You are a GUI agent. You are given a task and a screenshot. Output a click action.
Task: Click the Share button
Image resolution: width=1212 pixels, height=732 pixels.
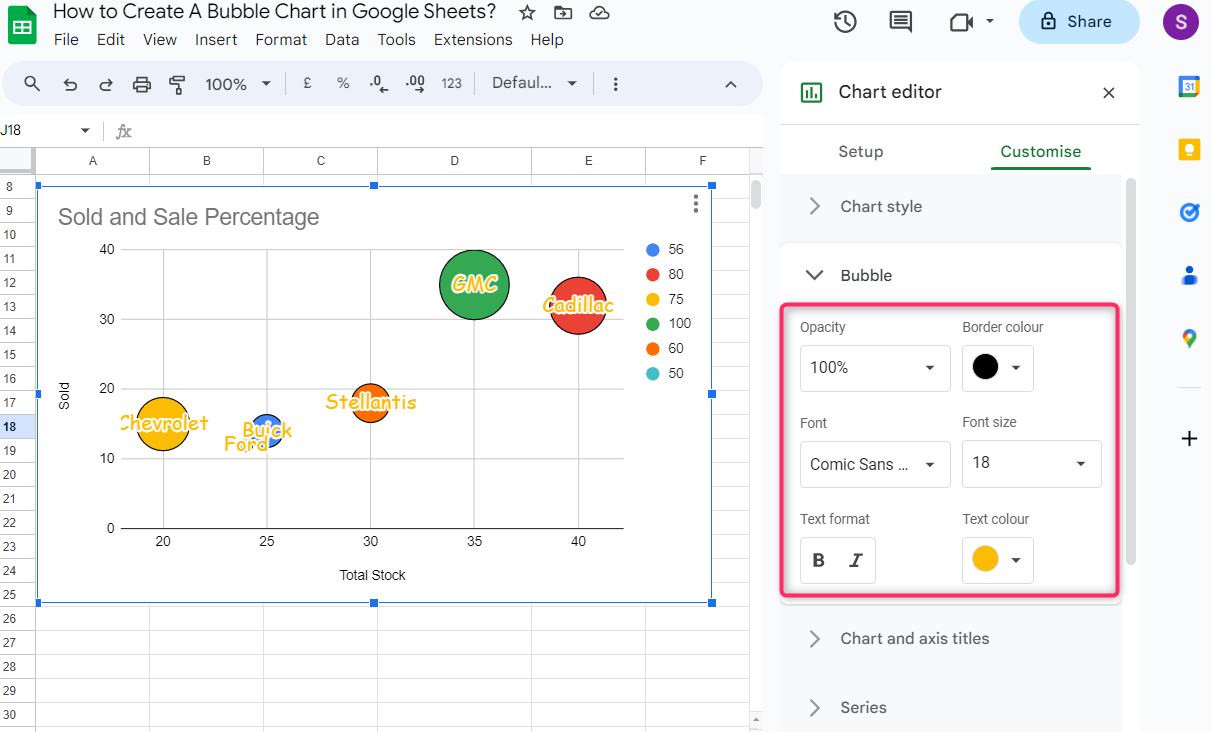click(x=1078, y=22)
